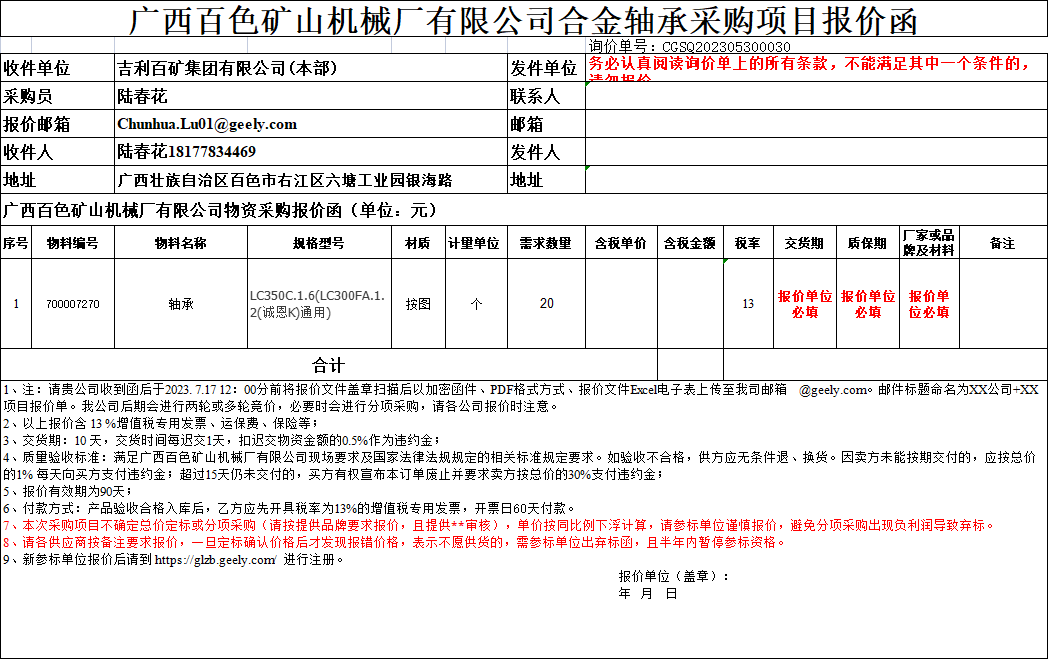This screenshot has height=659, width=1048.
Task: Click the unit cell 个
Action: (477, 304)
